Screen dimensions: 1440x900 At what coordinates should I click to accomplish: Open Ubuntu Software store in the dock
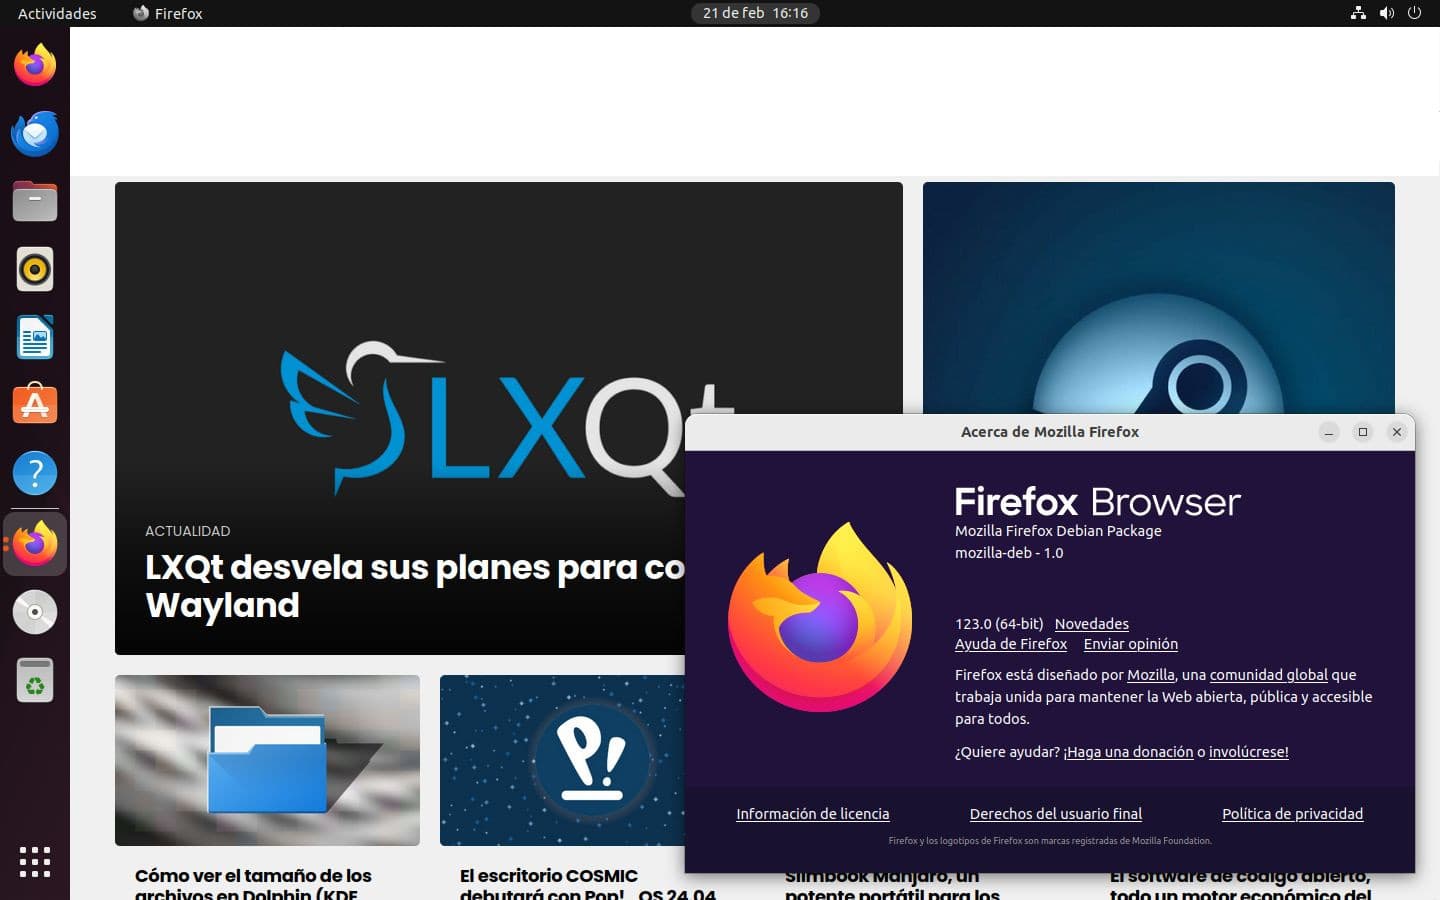pos(35,405)
